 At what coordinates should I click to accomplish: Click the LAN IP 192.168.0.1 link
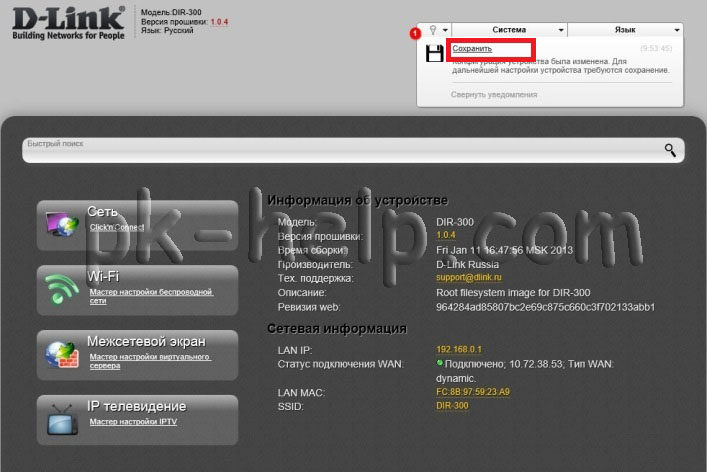459,349
